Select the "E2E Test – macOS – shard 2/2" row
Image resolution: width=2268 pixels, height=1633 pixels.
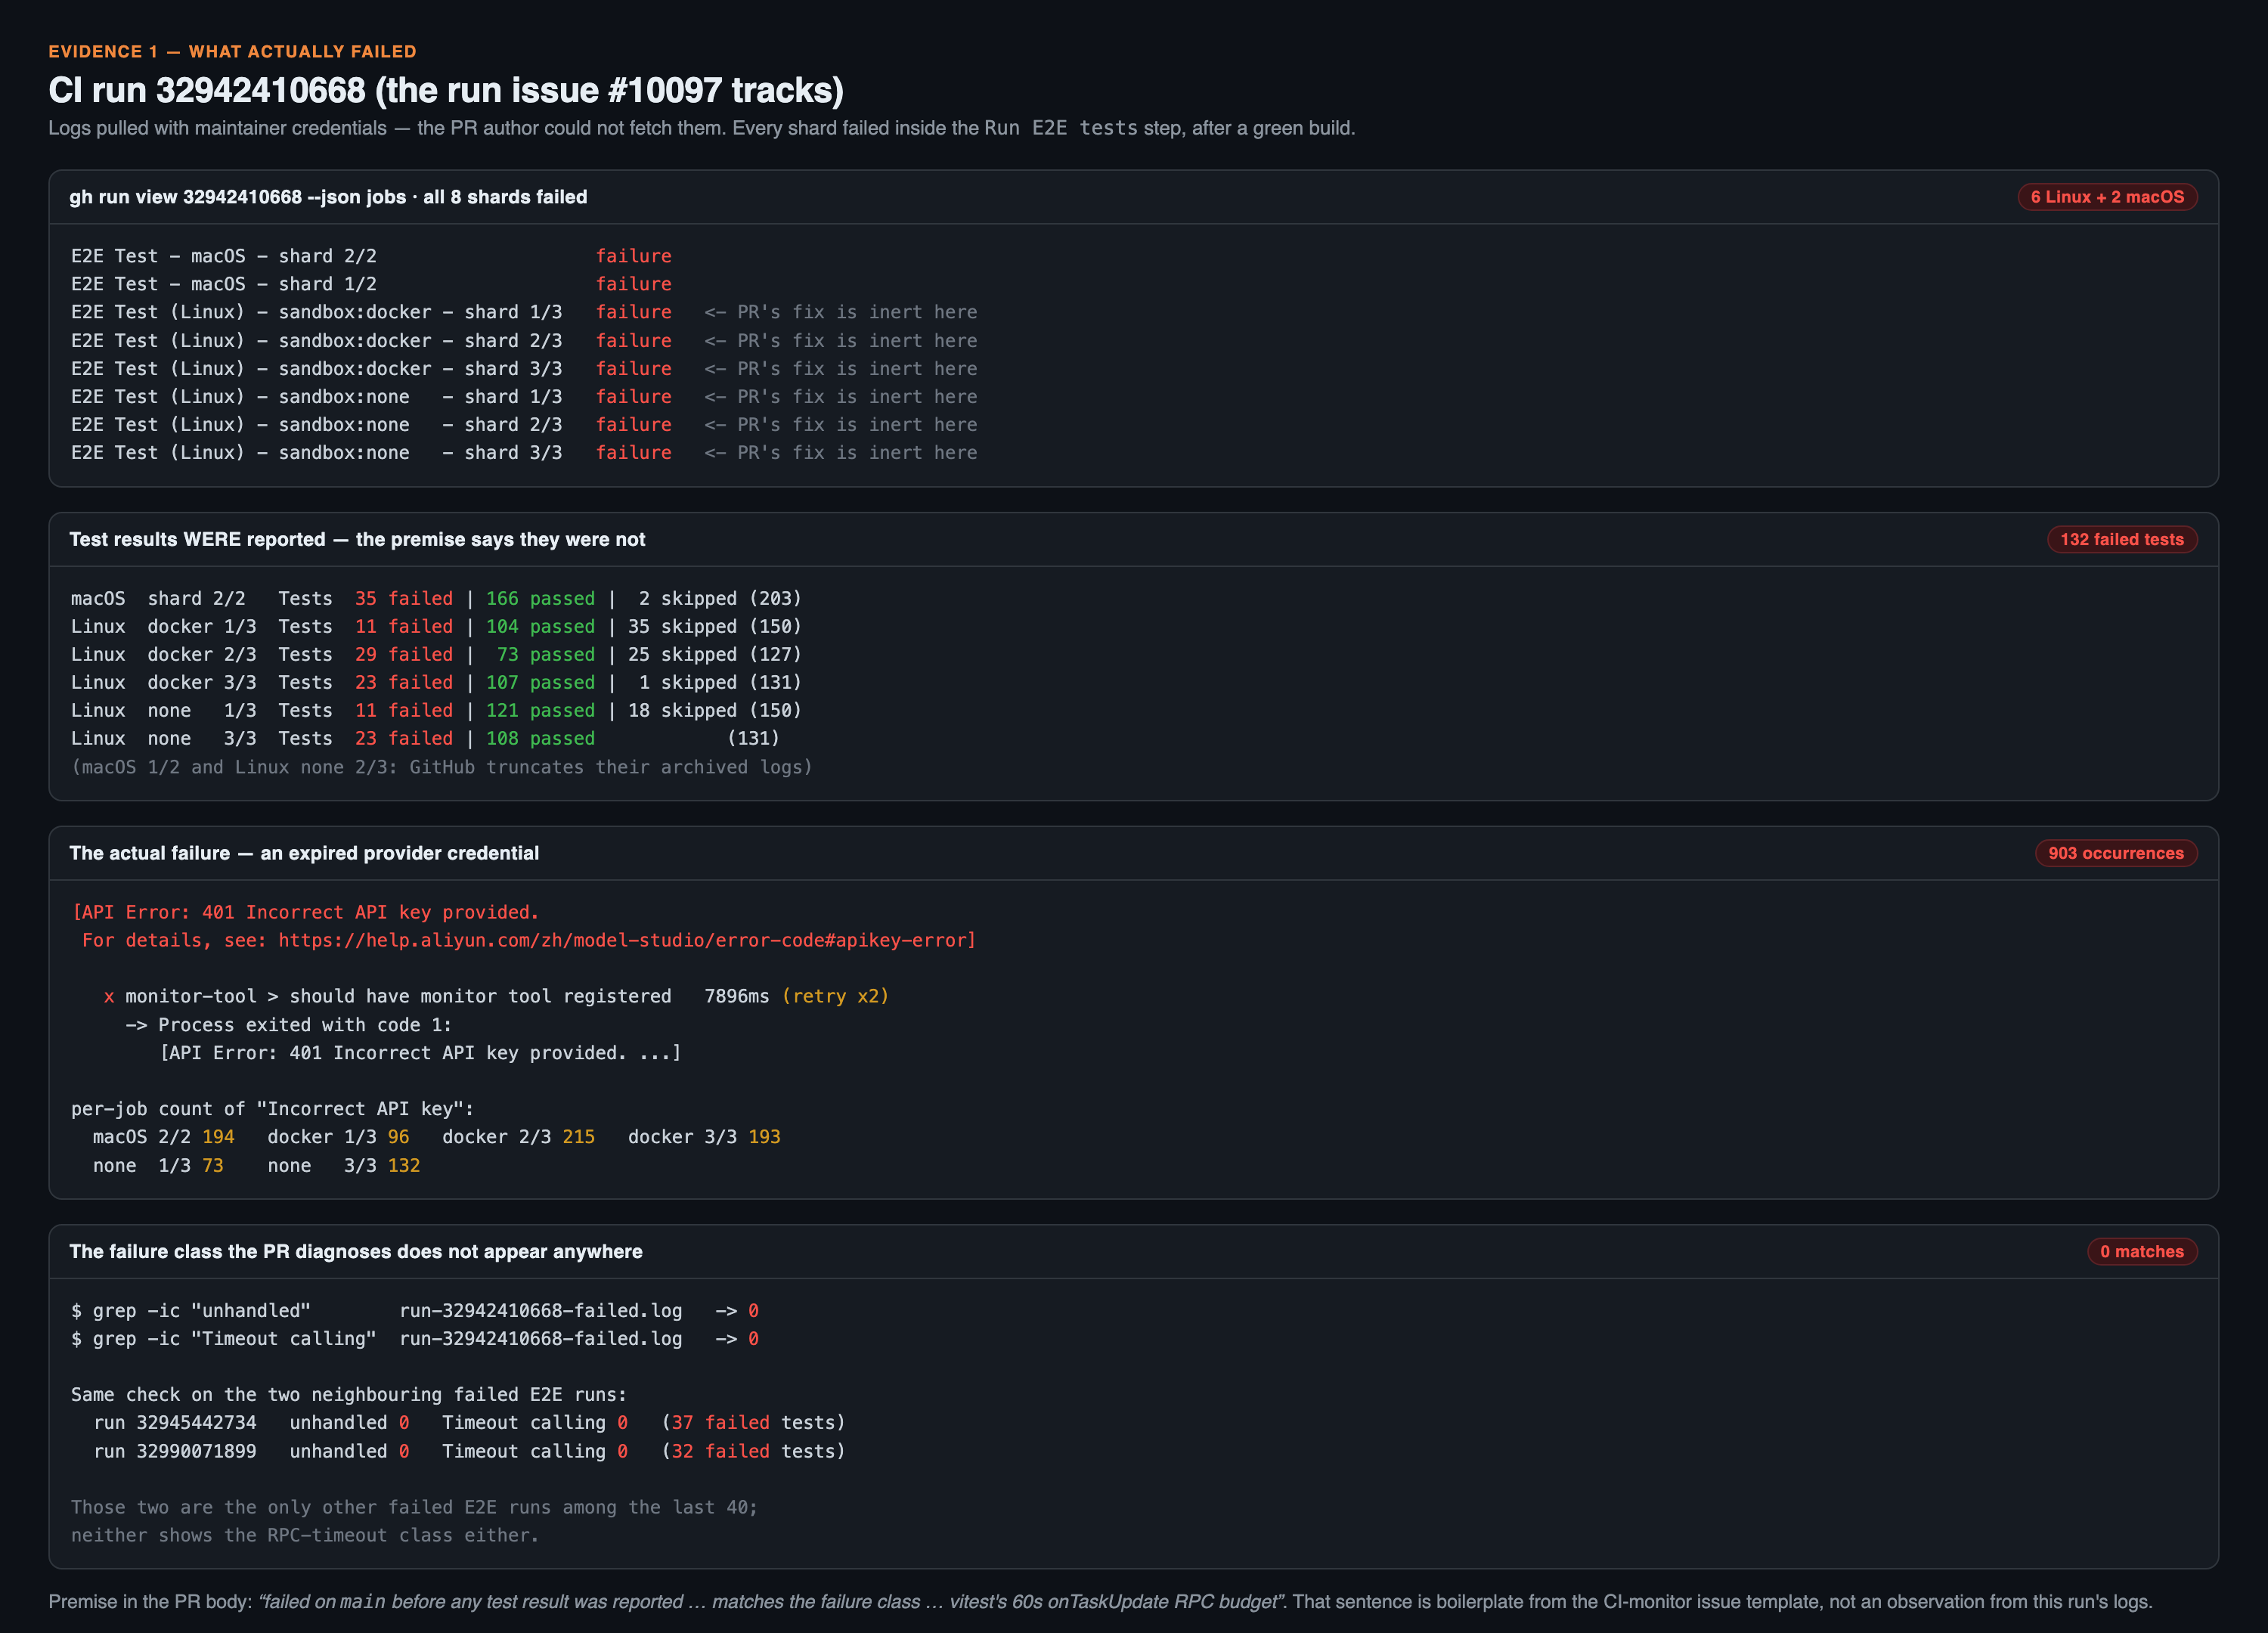[371, 256]
